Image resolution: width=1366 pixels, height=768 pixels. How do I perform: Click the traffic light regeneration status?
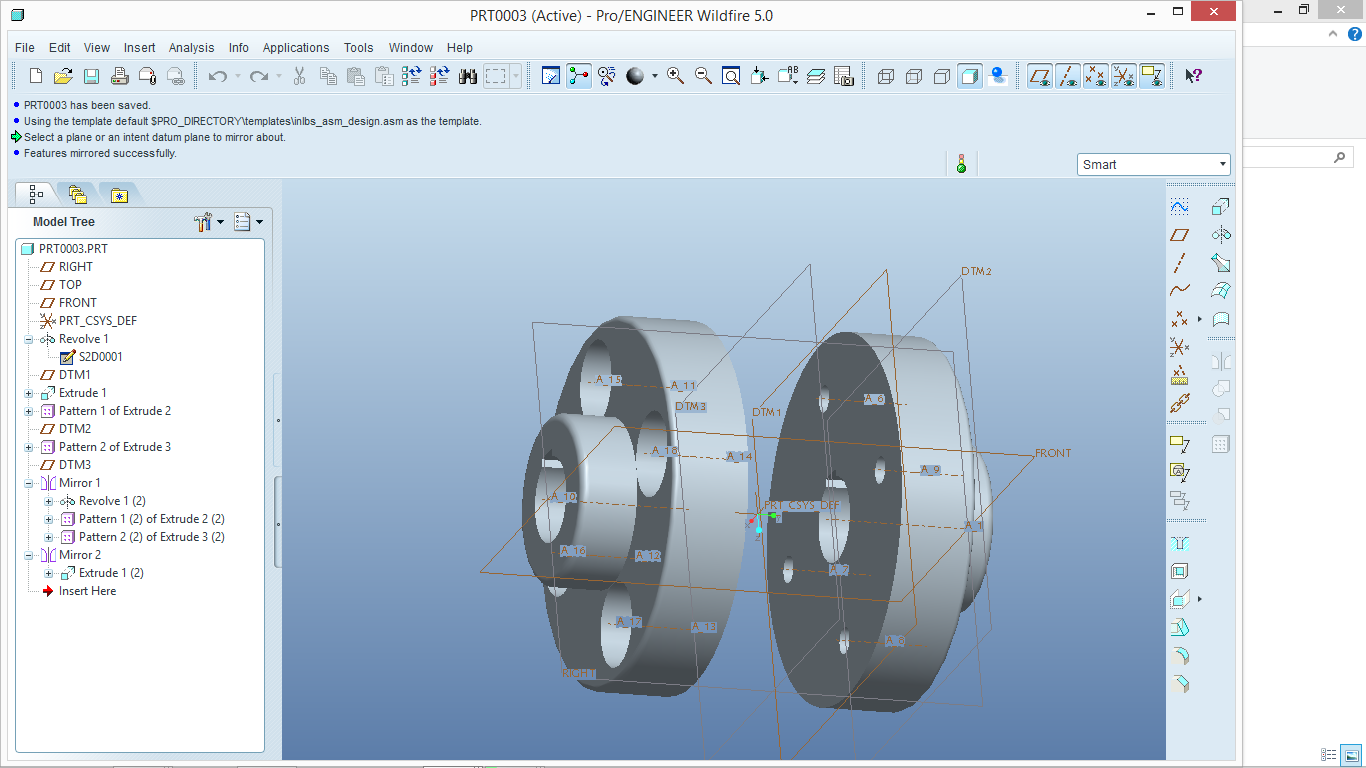[962, 164]
